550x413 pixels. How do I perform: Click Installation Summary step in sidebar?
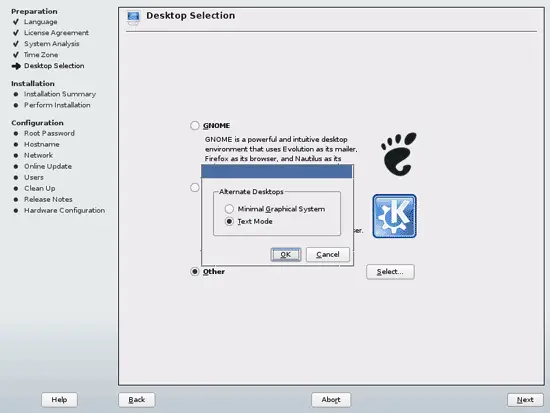(x=60, y=94)
